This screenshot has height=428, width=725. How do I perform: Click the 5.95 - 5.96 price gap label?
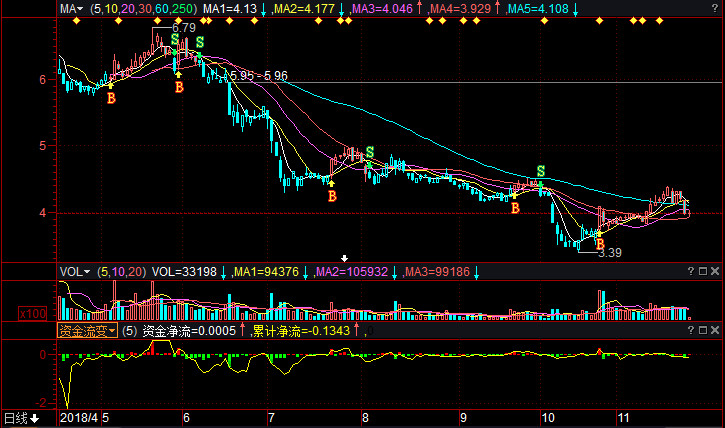tap(258, 75)
